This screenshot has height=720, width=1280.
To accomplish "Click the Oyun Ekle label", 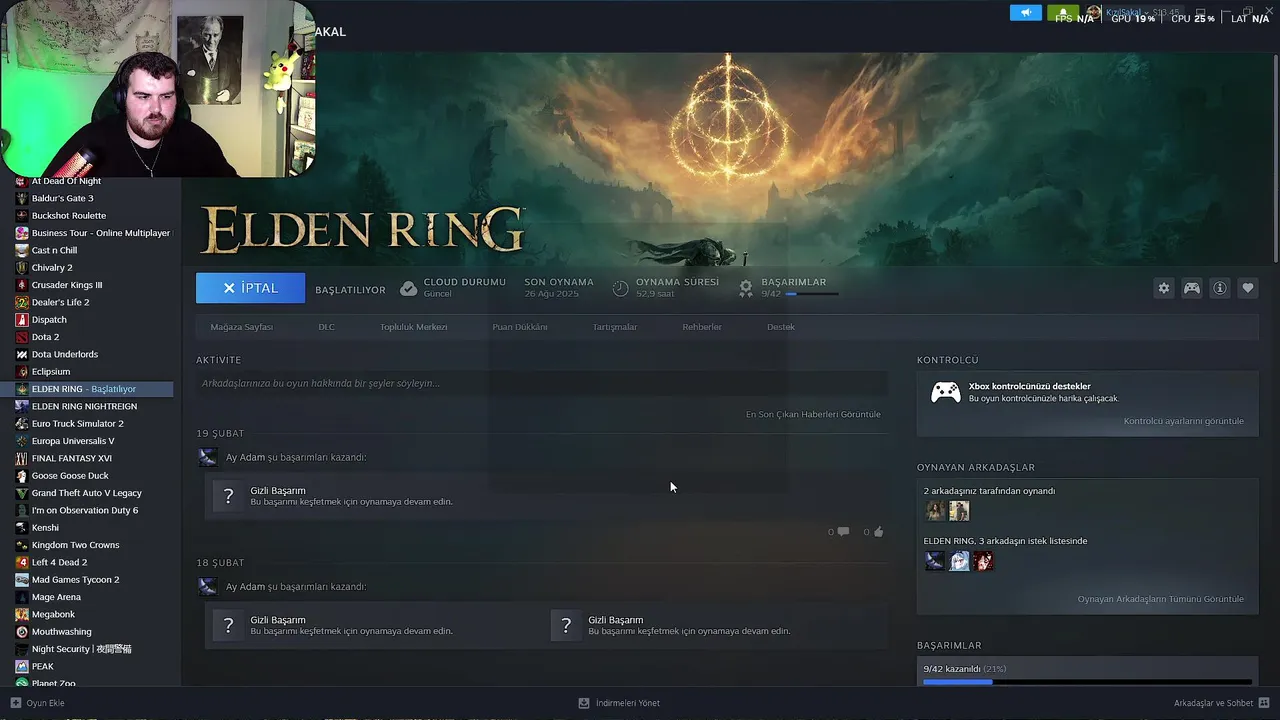I will [45, 703].
